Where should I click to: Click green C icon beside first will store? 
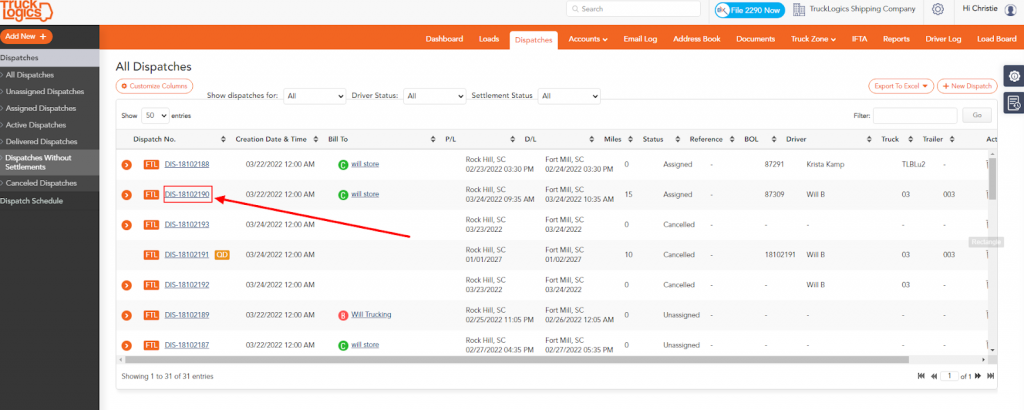[x=343, y=165]
